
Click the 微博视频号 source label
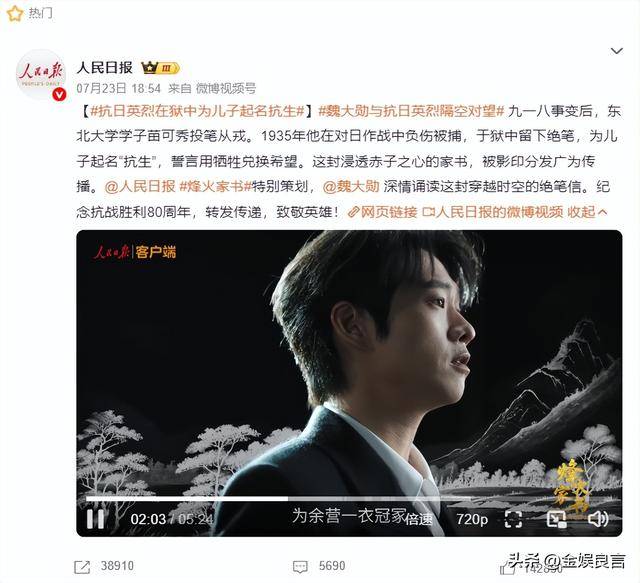226,88
